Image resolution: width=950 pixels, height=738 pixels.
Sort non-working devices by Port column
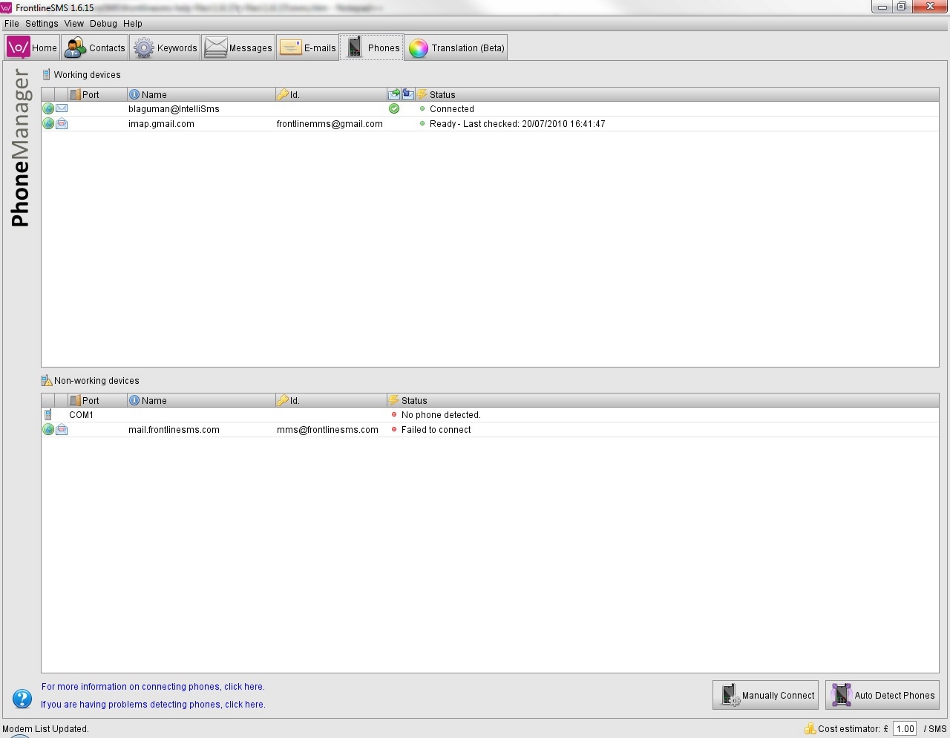[97, 401]
